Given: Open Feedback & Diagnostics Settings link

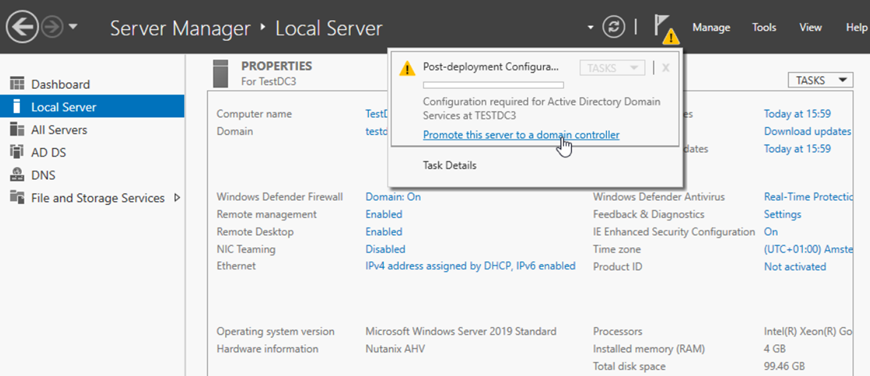Looking at the screenshot, I should pyautogui.click(x=782, y=214).
